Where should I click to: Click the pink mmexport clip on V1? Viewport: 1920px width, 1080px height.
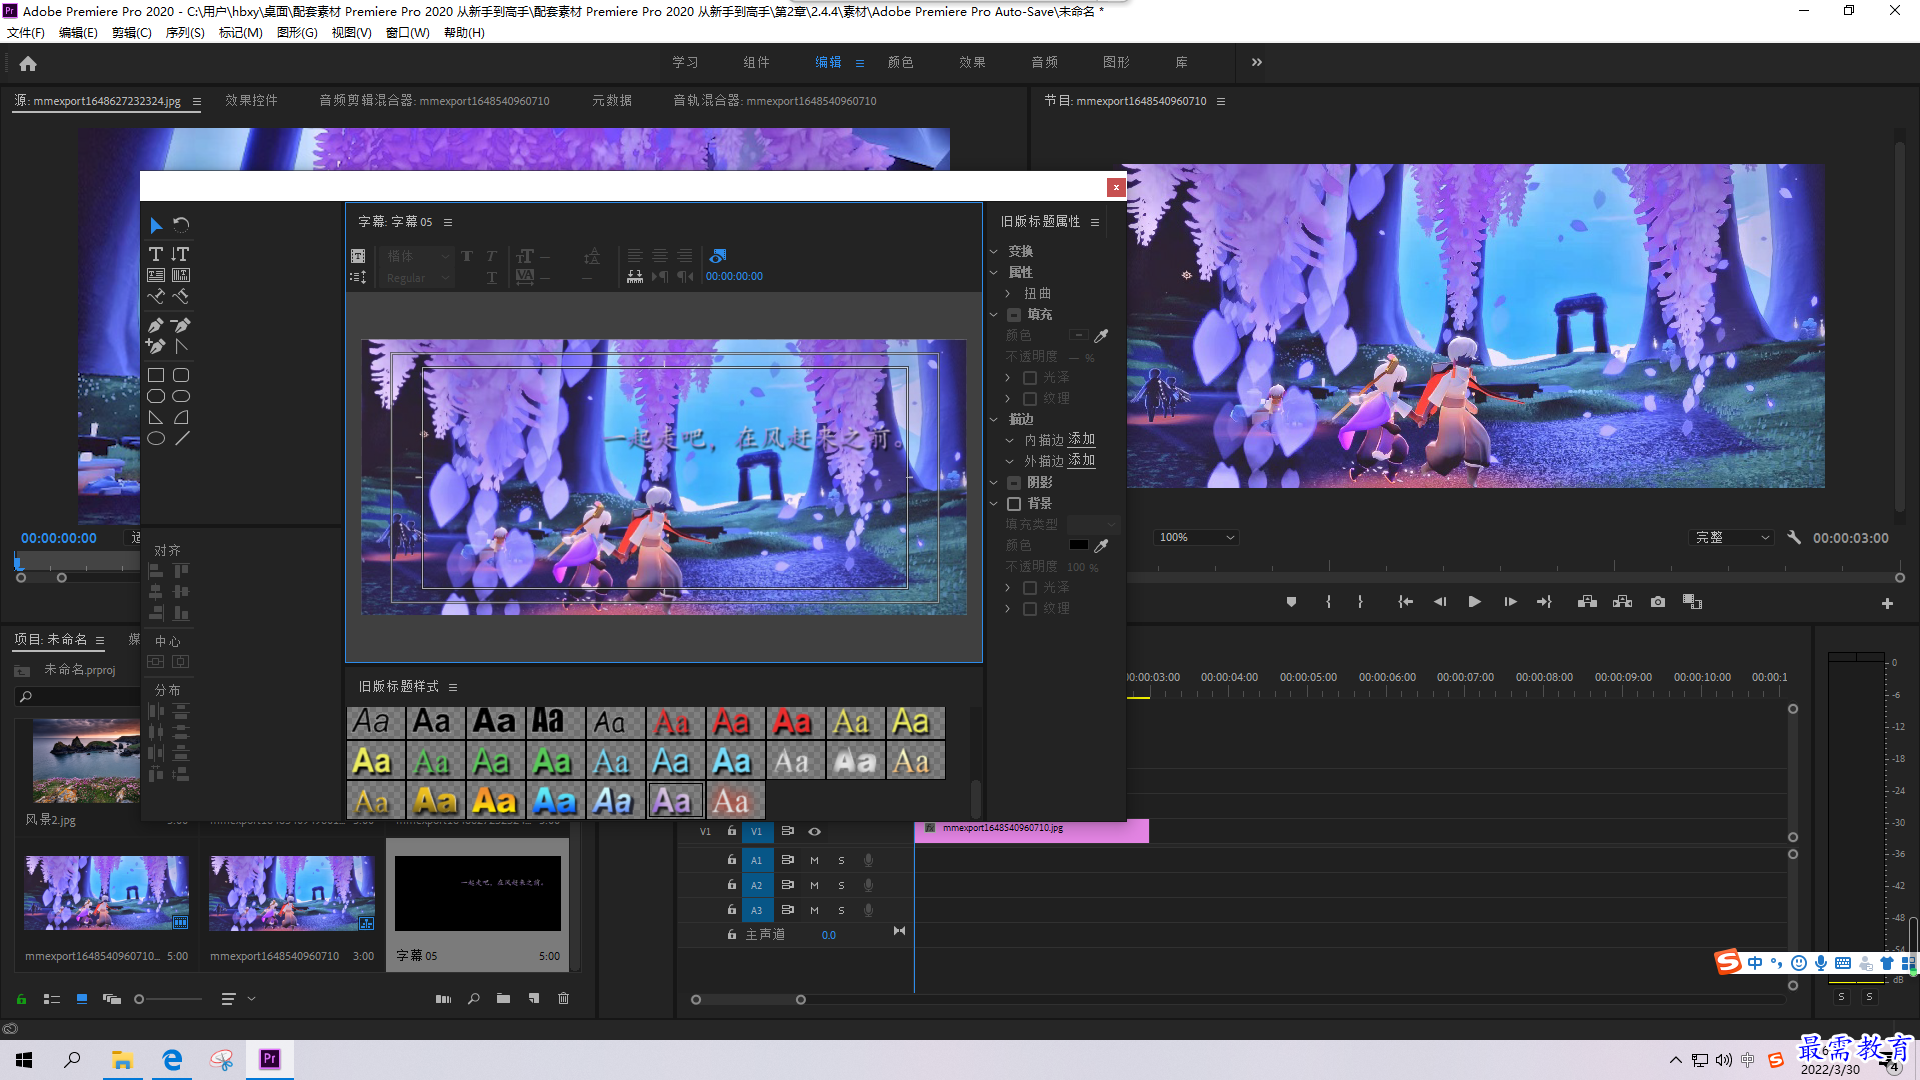pos(1031,830)
